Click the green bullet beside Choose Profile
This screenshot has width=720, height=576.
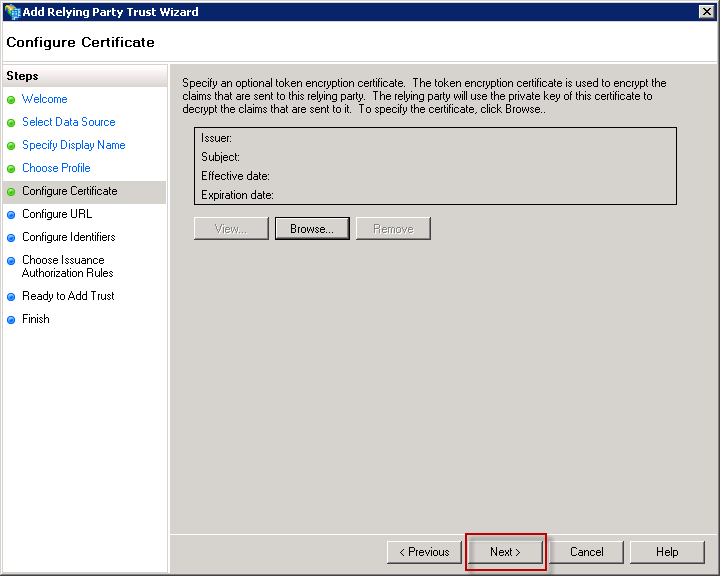pyautogui.click(x=11, y=169)
